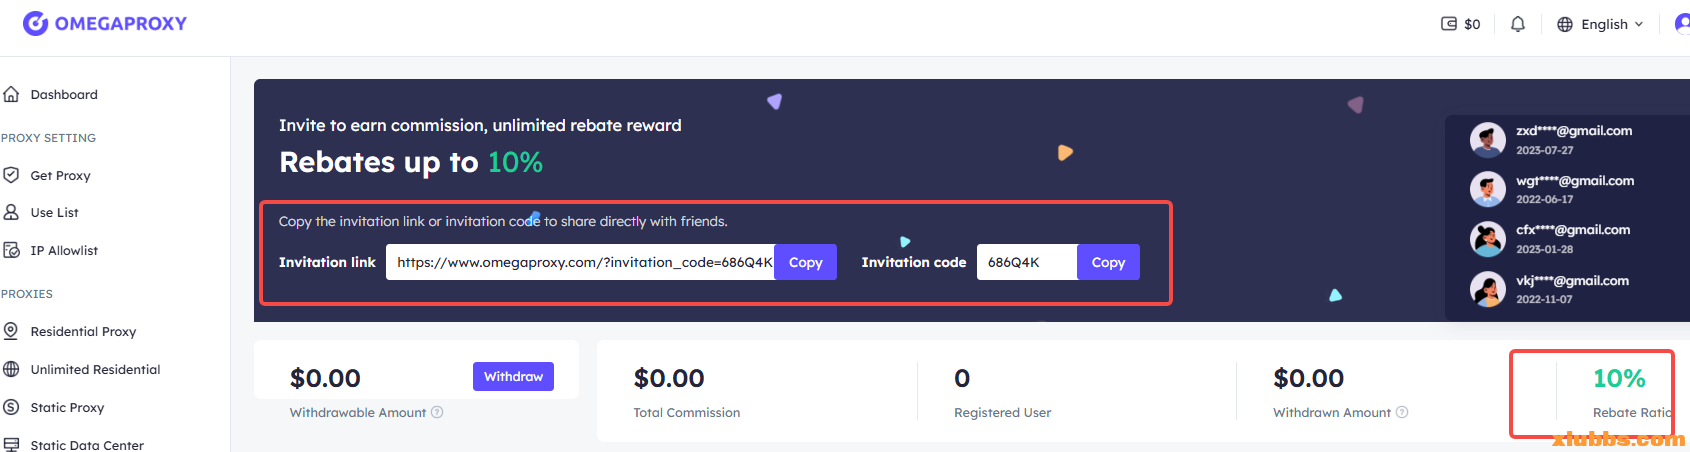Click the Dashboard home icon

click(x=12, y=94)
